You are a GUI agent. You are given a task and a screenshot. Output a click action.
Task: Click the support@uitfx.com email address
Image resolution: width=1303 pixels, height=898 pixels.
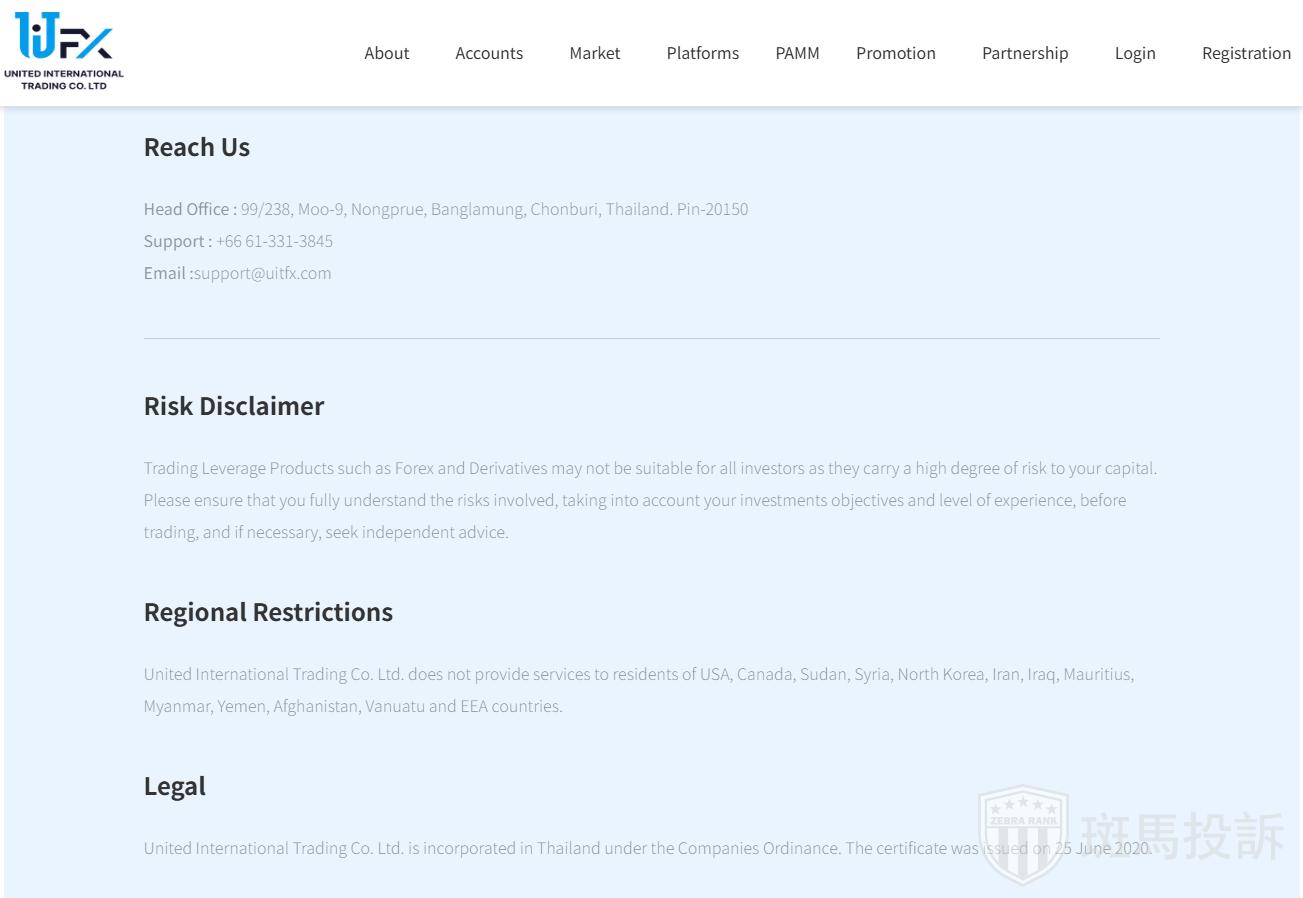pyautogui.click(x=263, y=273)
